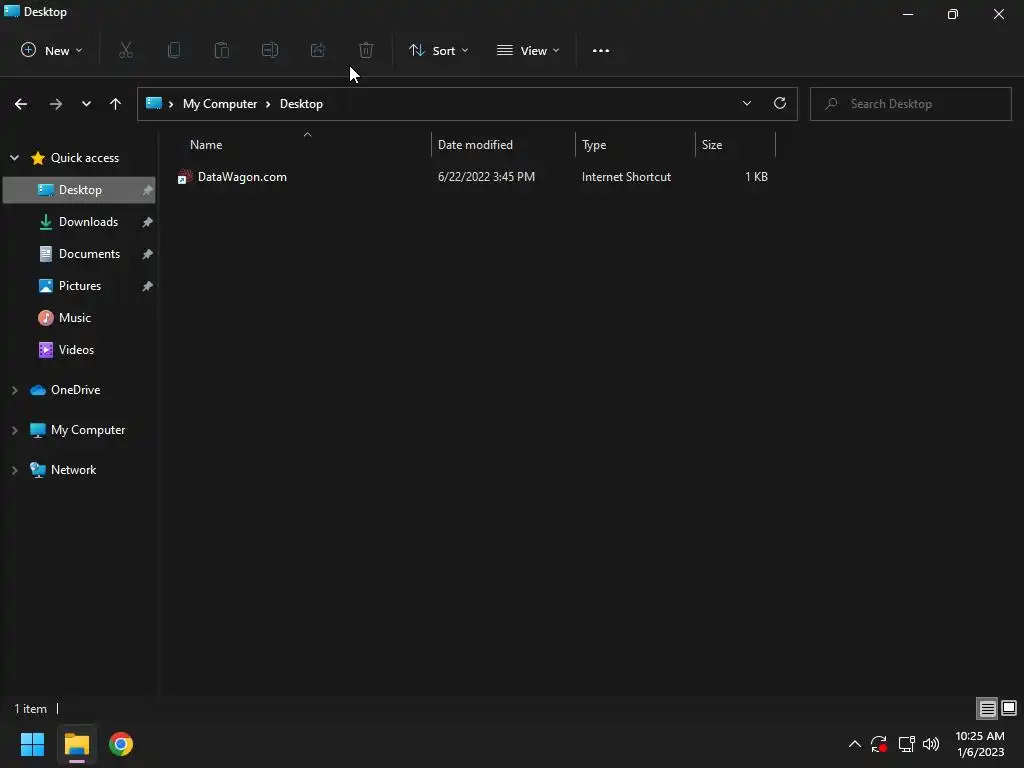Open the New item menu

pos(52,50)
